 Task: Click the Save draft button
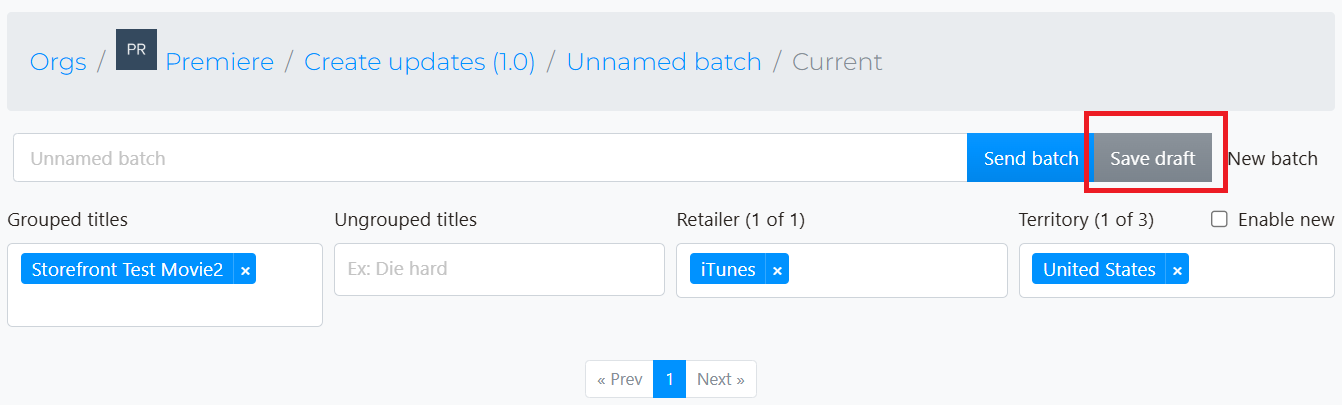click(x=1153, y=158)
